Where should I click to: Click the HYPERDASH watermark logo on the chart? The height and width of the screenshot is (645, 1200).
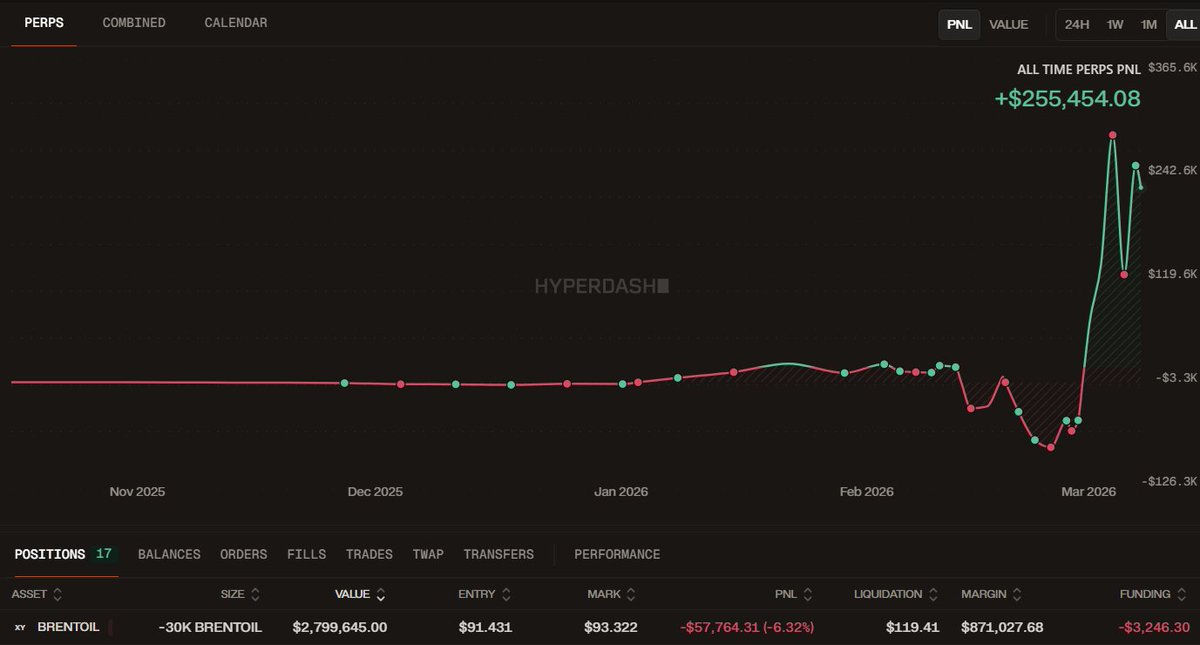[x=599, y=286]
